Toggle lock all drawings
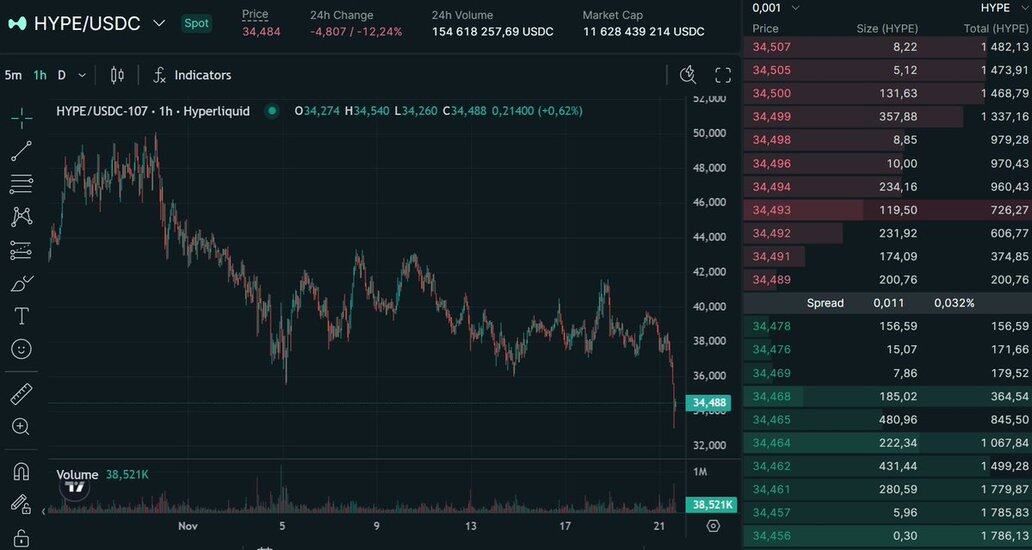The width and height of the screenshot is (1032, 550). click(x=21, y=538)
